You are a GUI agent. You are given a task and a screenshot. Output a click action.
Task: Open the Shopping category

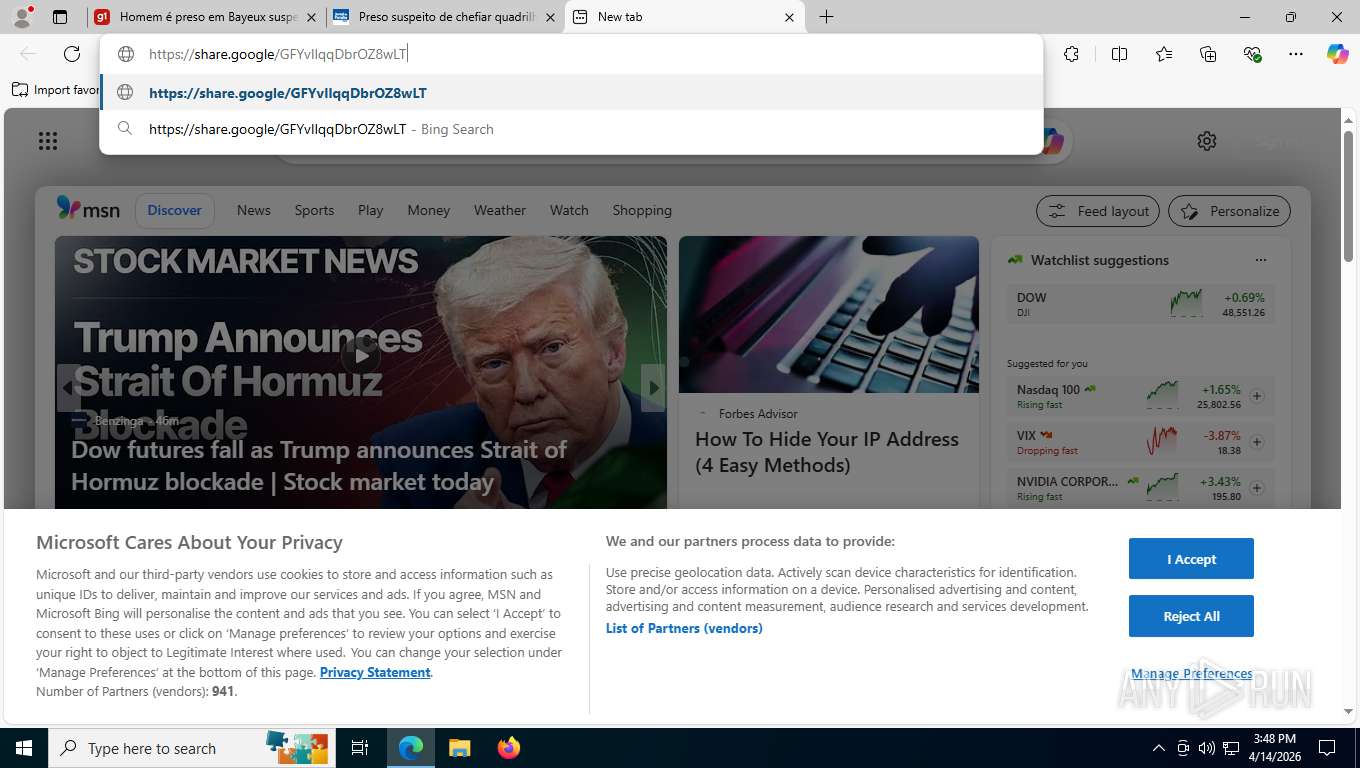[x=642, y=210]
